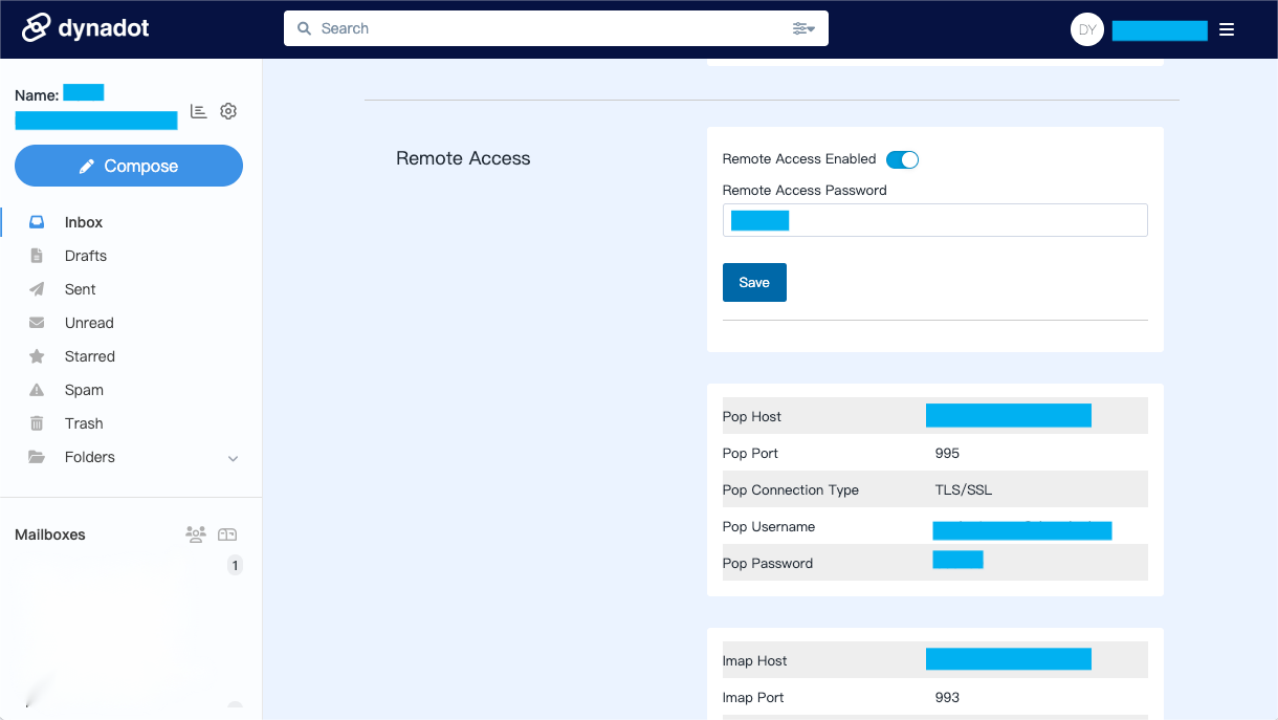The width and height of the screenshot is (1278, 720).
Task: Click the Unread envelope icon
Action: tap(37, 323)
